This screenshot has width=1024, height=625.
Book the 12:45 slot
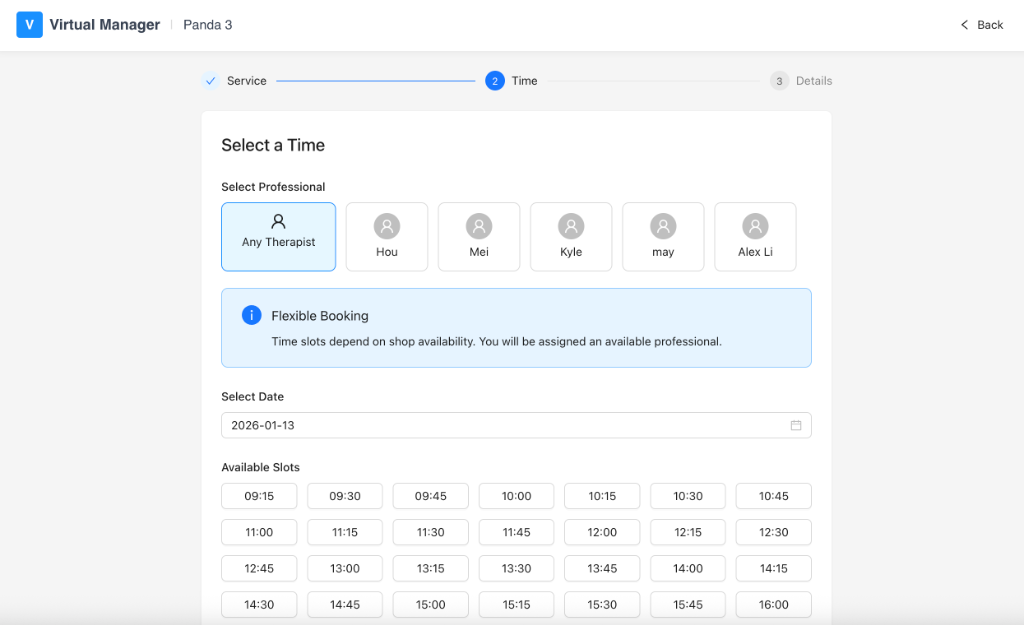259,568
